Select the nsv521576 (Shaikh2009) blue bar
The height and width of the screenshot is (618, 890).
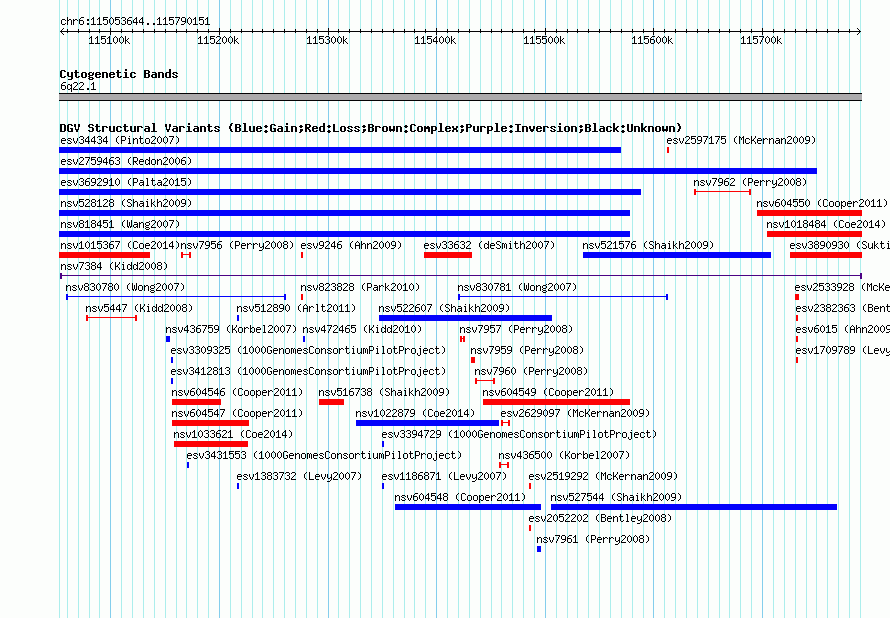[x=677, y=255]
